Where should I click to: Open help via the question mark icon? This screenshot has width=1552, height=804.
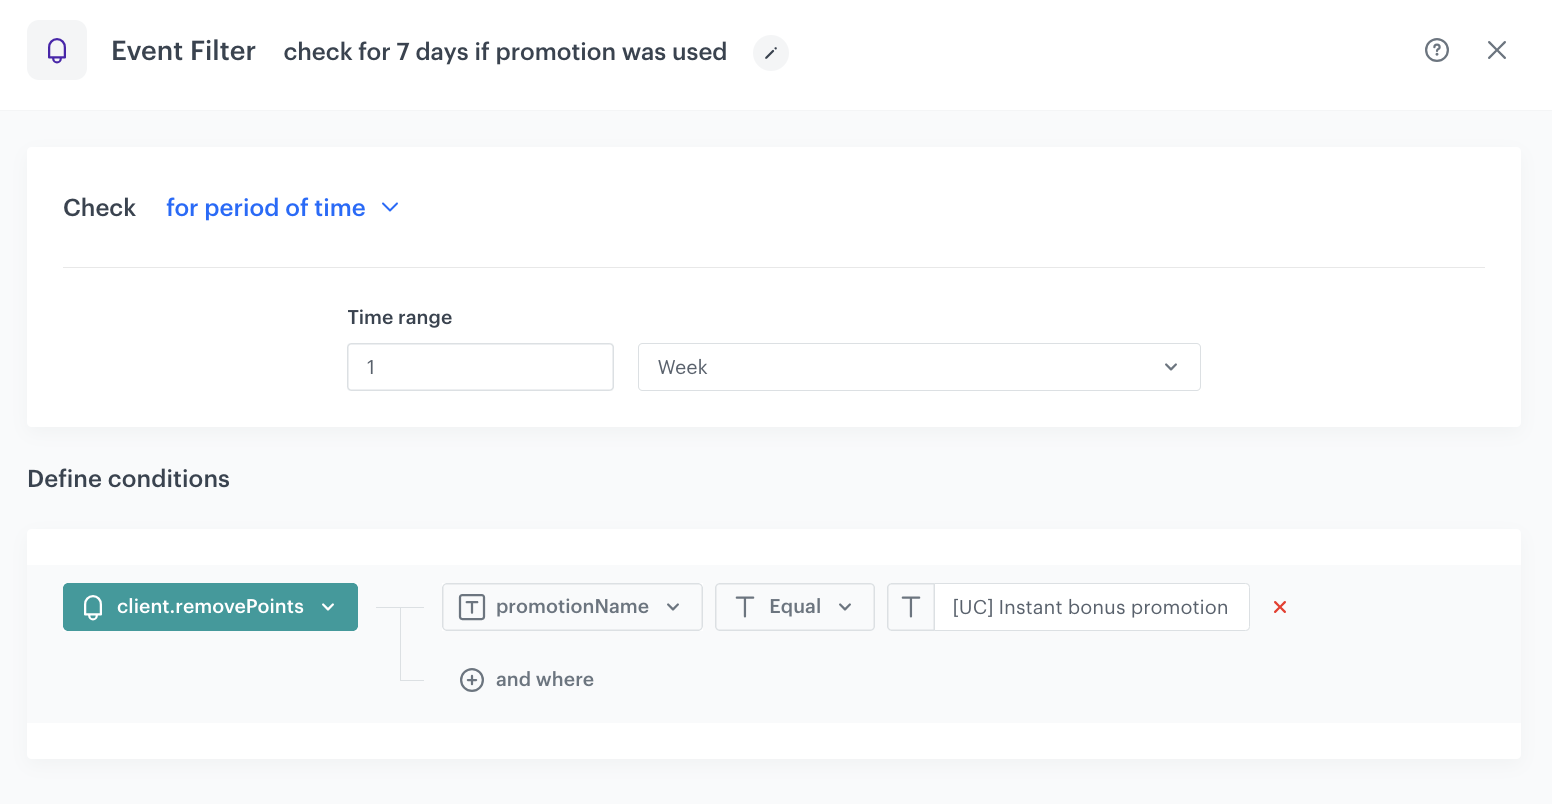coord(1437,49)
